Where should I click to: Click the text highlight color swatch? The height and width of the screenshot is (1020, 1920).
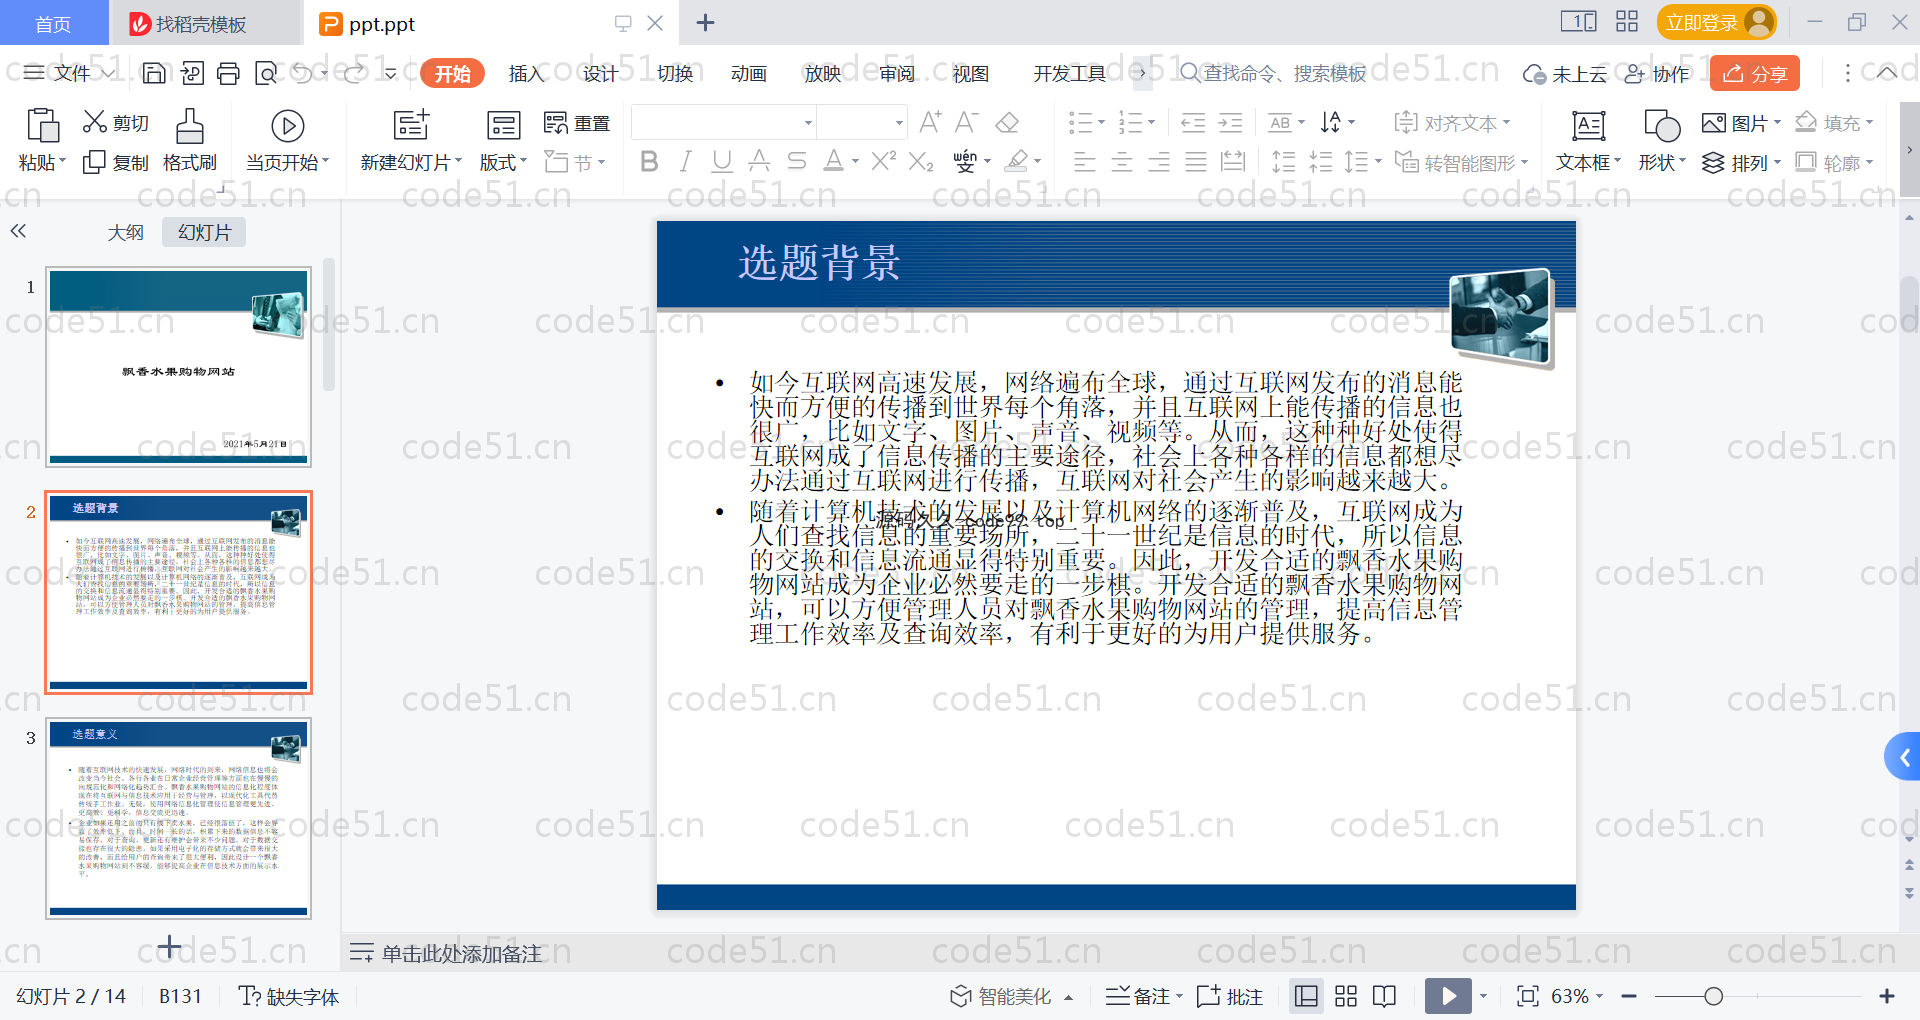(x=1017, y=161)
